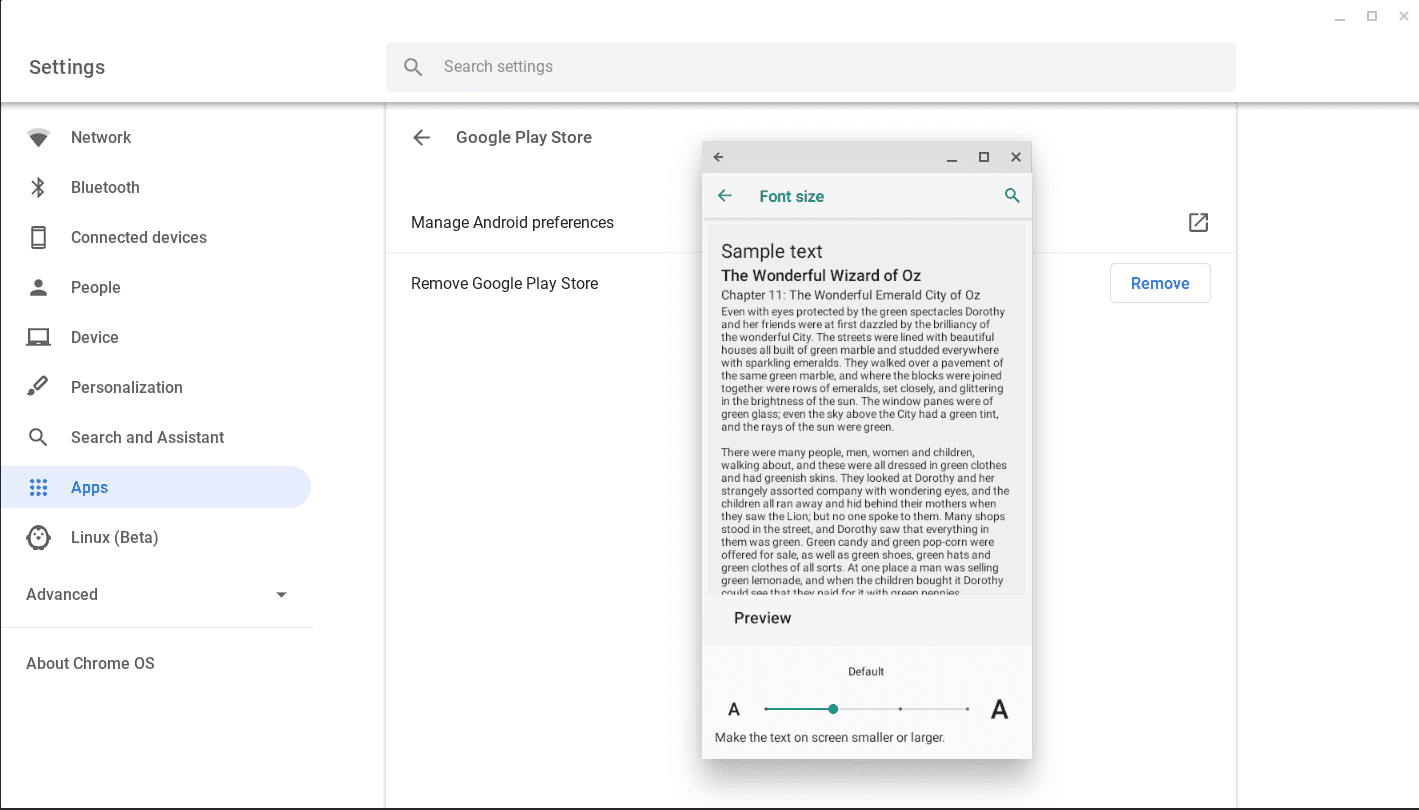Select Apps in sidebar
Image resolution: width=1419 pixels, height=810 pixels.
(x=156, y=488)
